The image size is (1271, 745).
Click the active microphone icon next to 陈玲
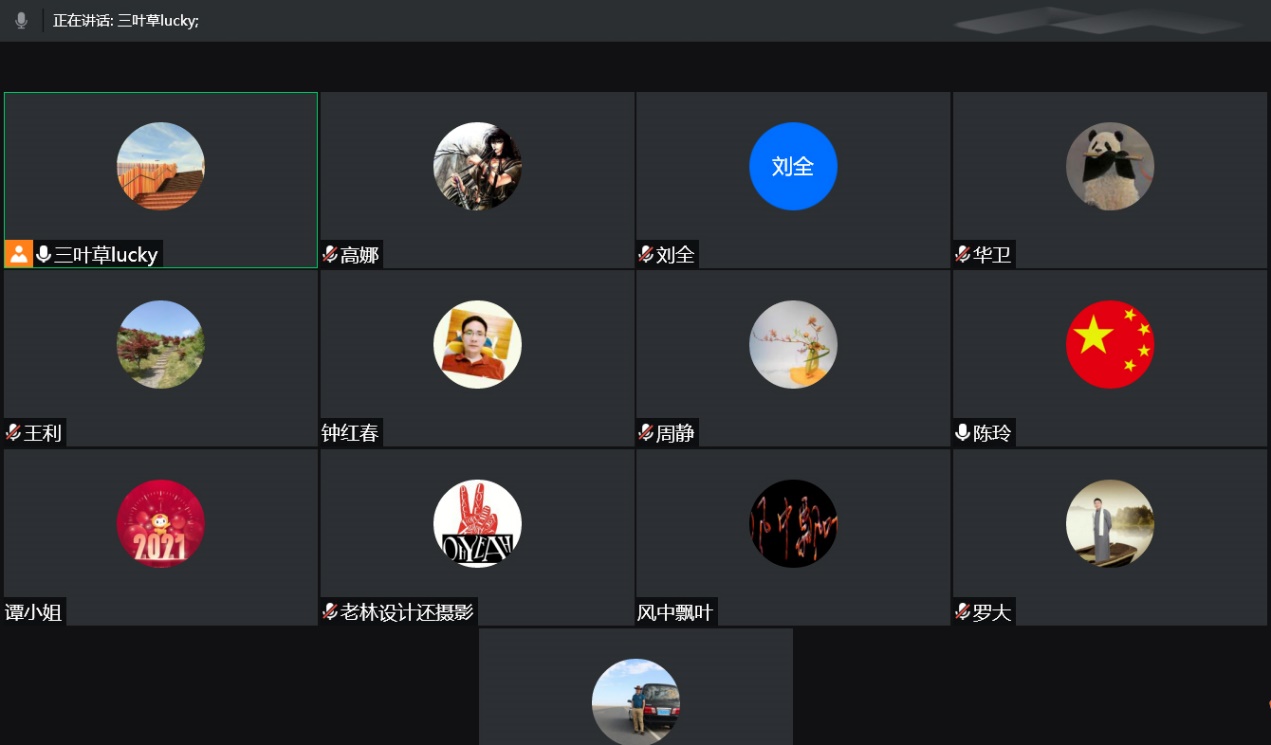963,433
